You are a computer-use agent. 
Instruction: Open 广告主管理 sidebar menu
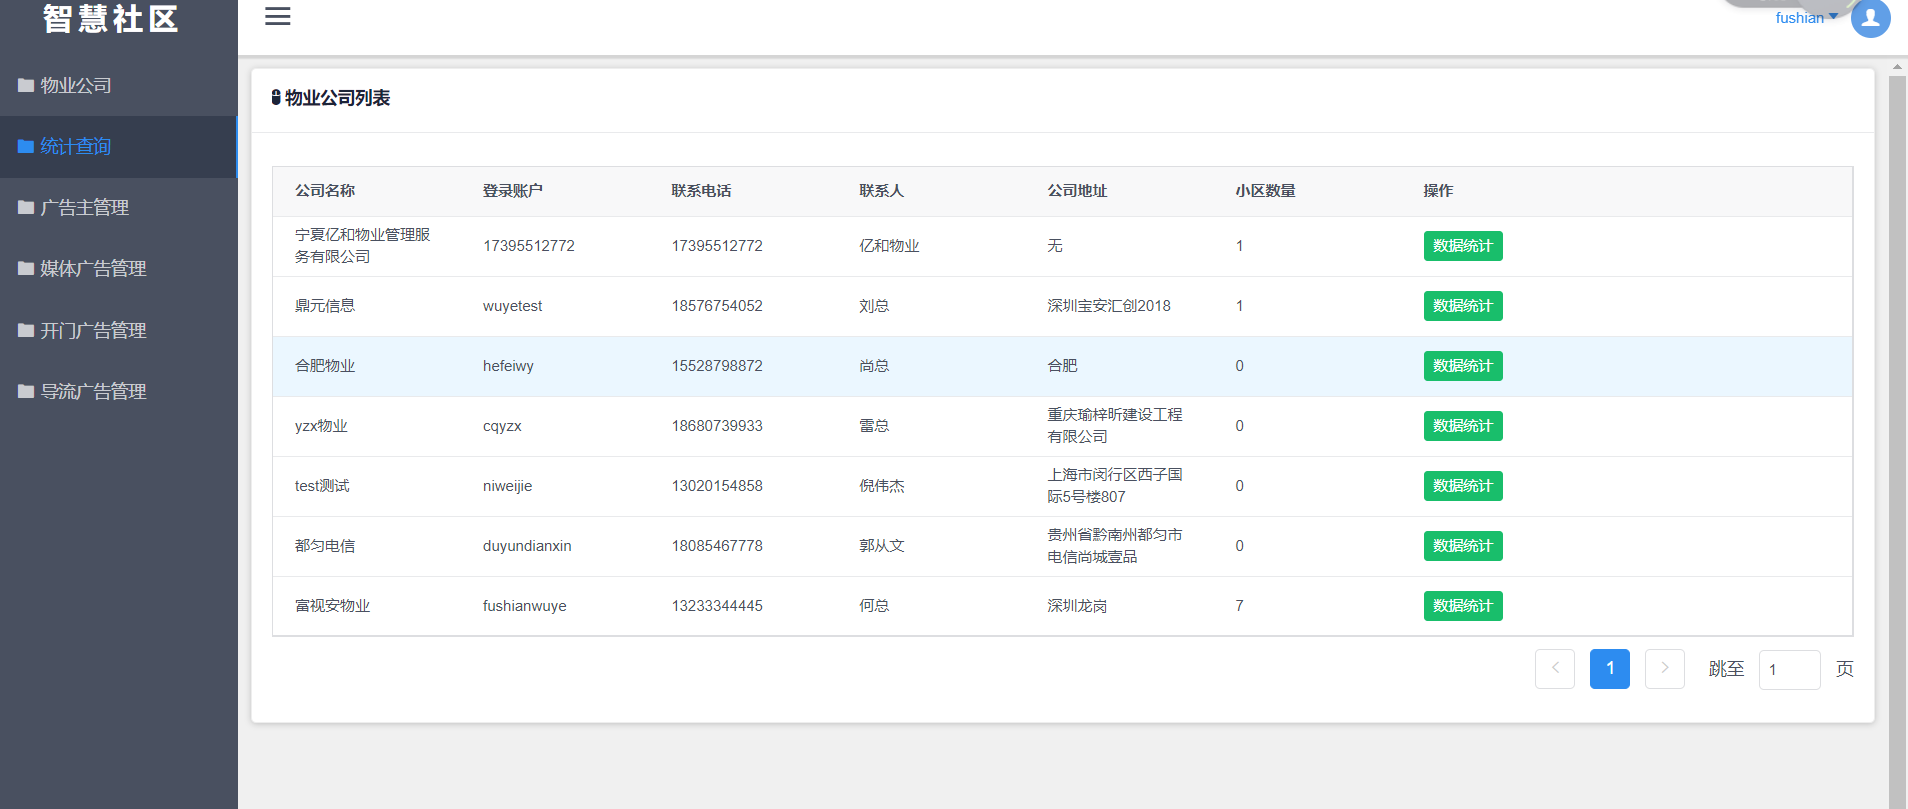point(118,208)
